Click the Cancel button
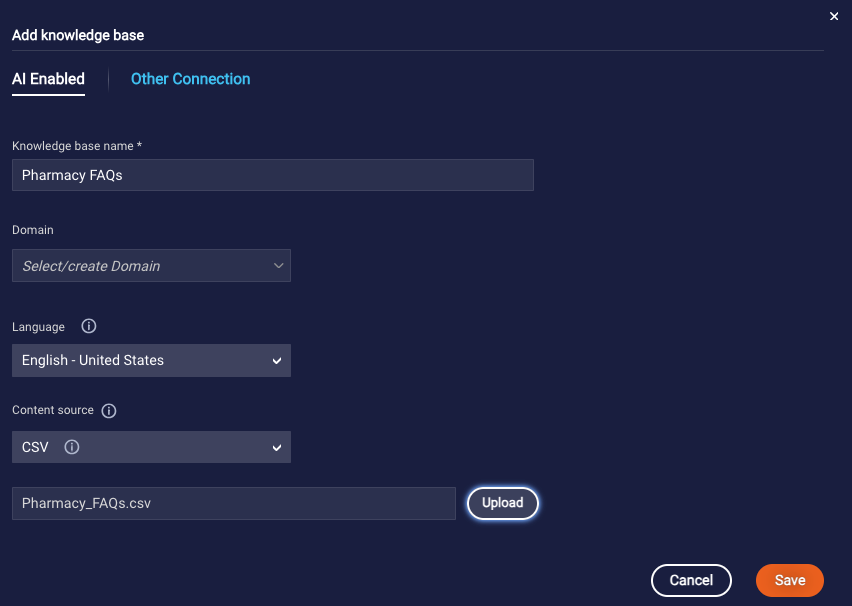Screen dimensions: 852x606 coord(691,580)
